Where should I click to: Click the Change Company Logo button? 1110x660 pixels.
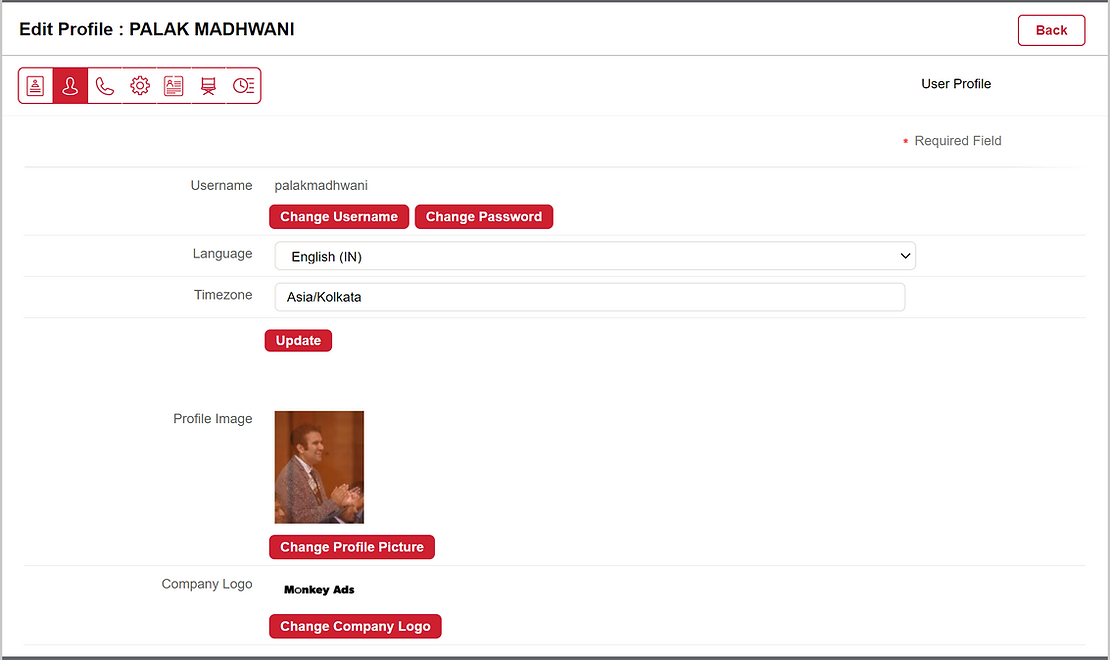pyautogui.click(x=355, y=627)
